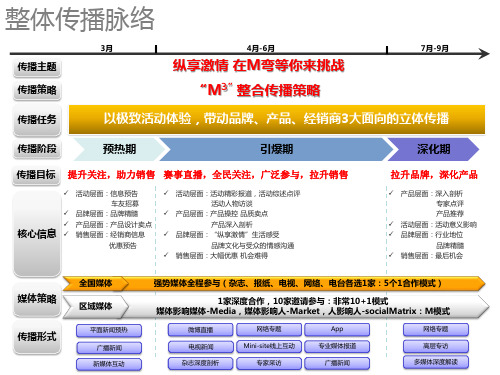Click the 产品层面：深入剖析 bullet
Image resolution: width=500 pixels, height=375 pixels.
click(x=431, y=194)
